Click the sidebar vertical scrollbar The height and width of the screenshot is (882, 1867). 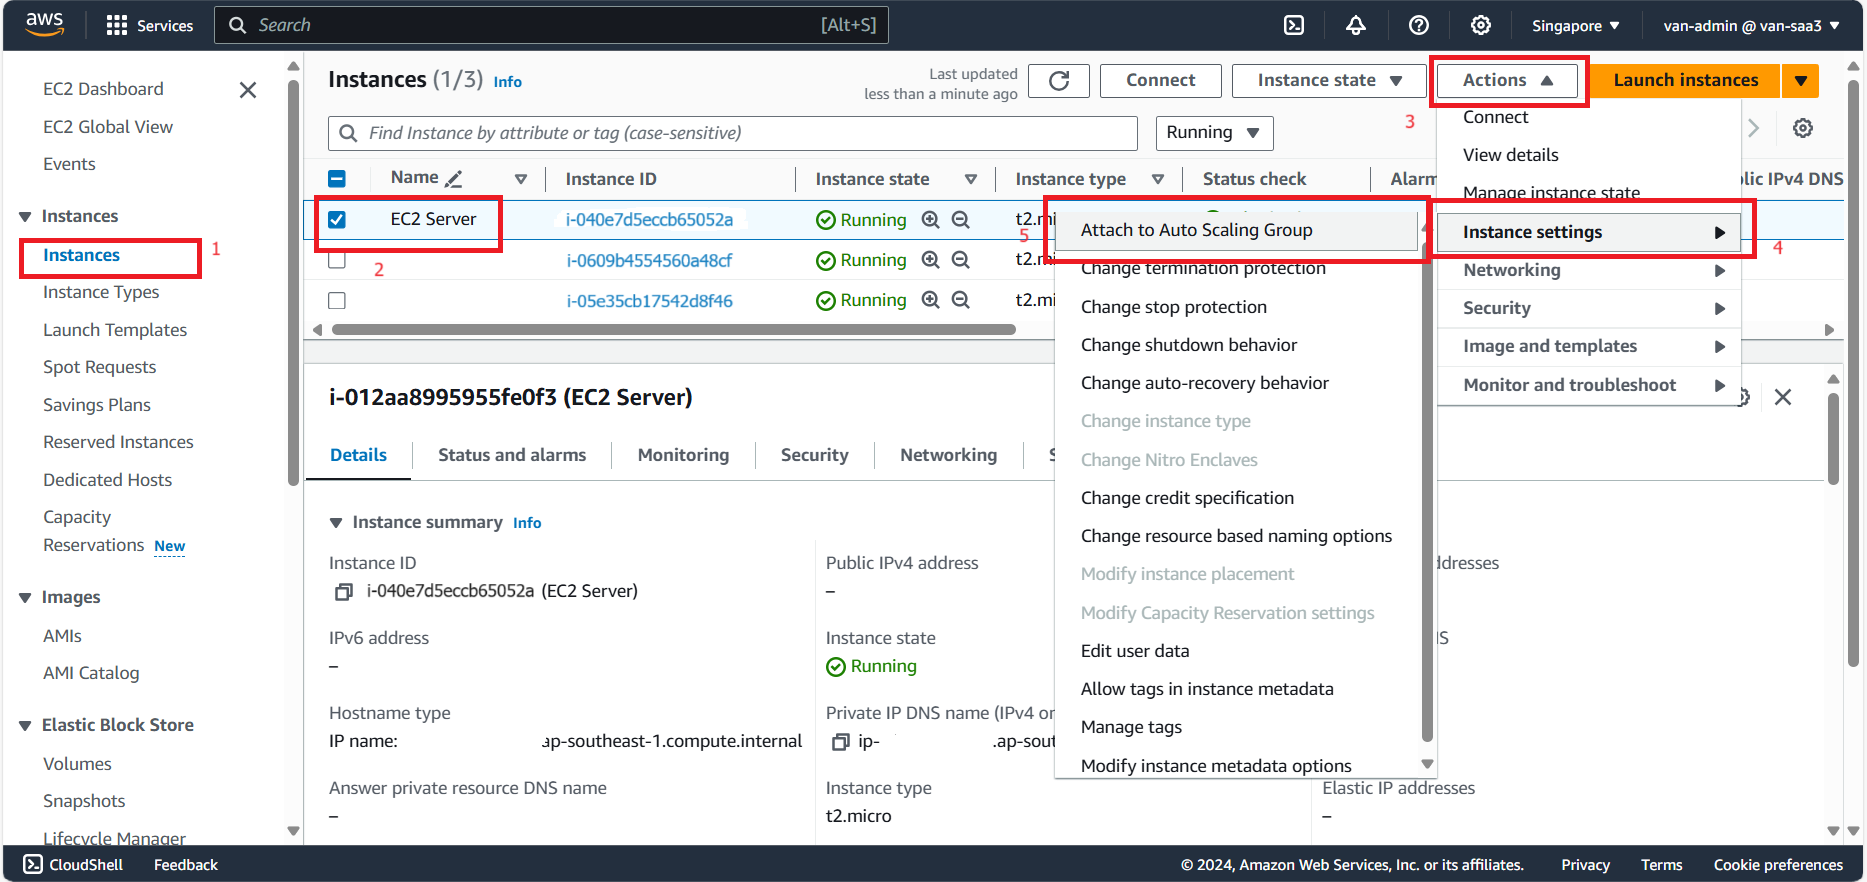click(293, 283)
